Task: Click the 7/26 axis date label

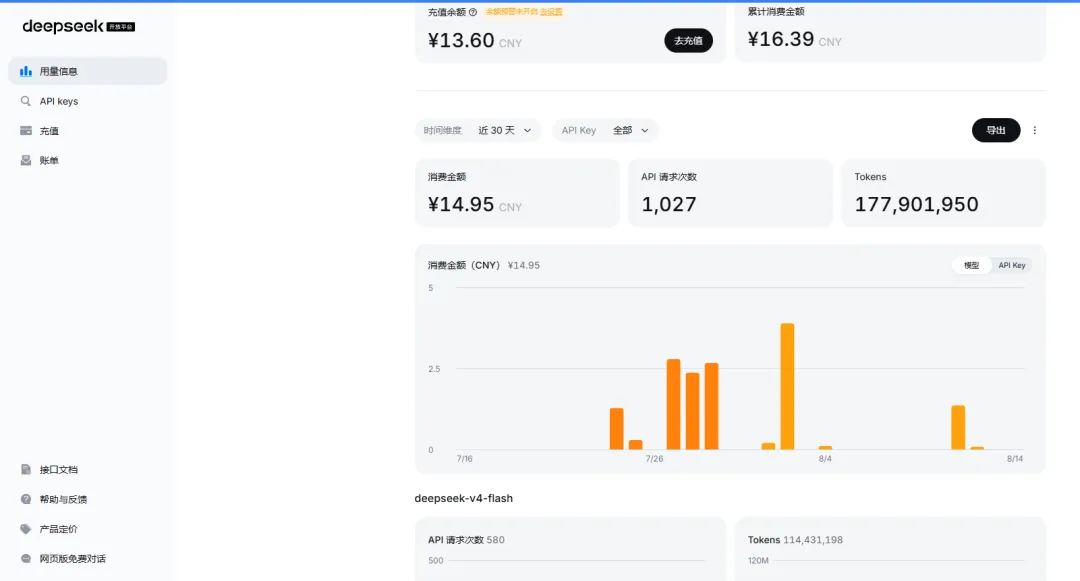Action: click(654, 458)
